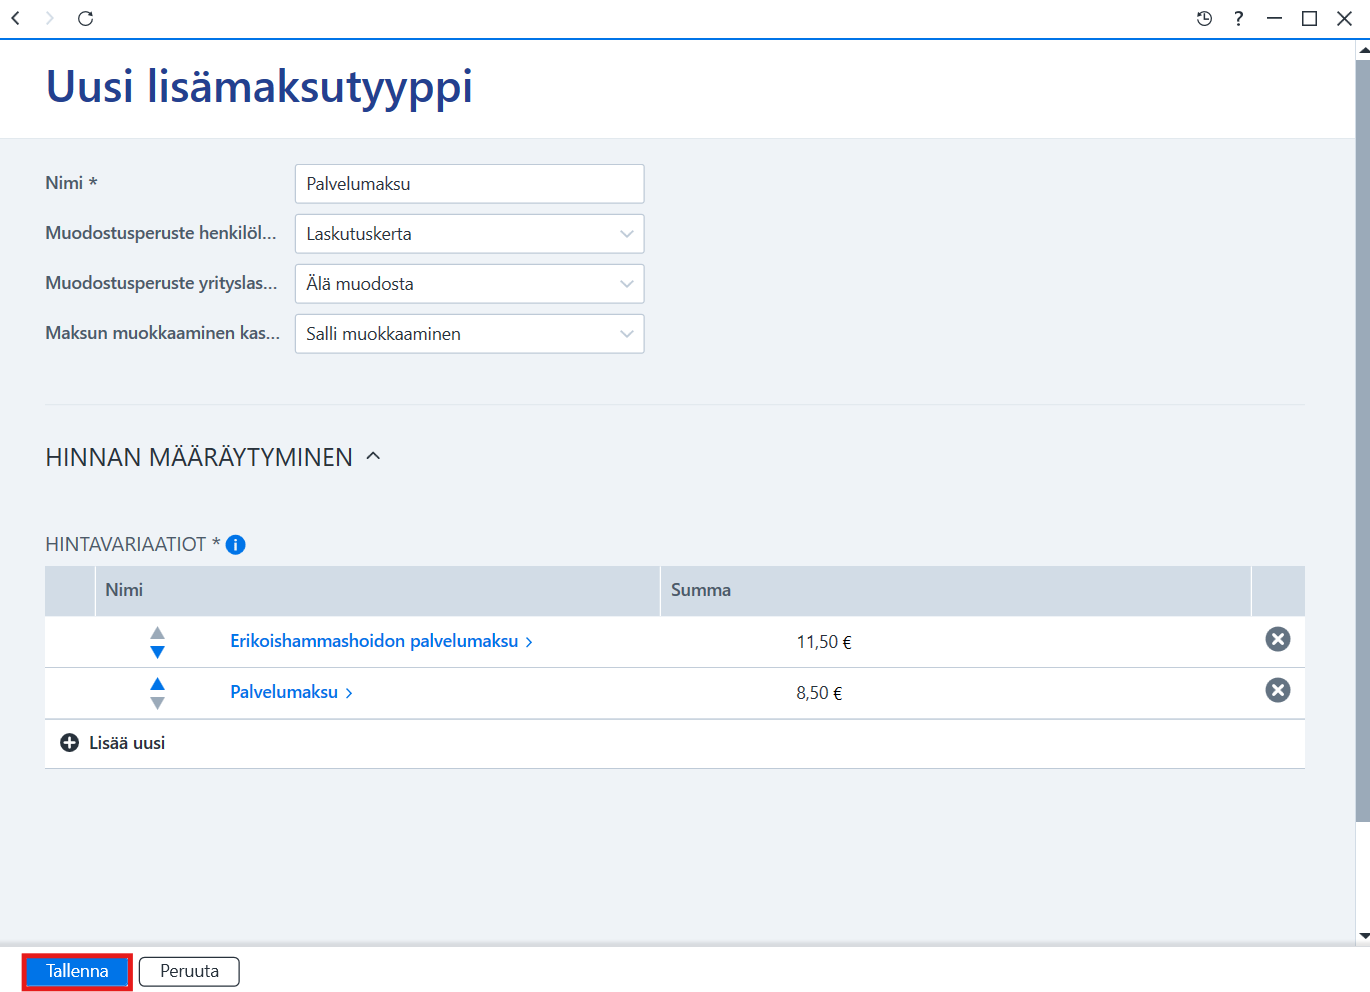Open the Älä muodosta dropdown
This screenshot has height=992, width=1370.
click(469, 284)
